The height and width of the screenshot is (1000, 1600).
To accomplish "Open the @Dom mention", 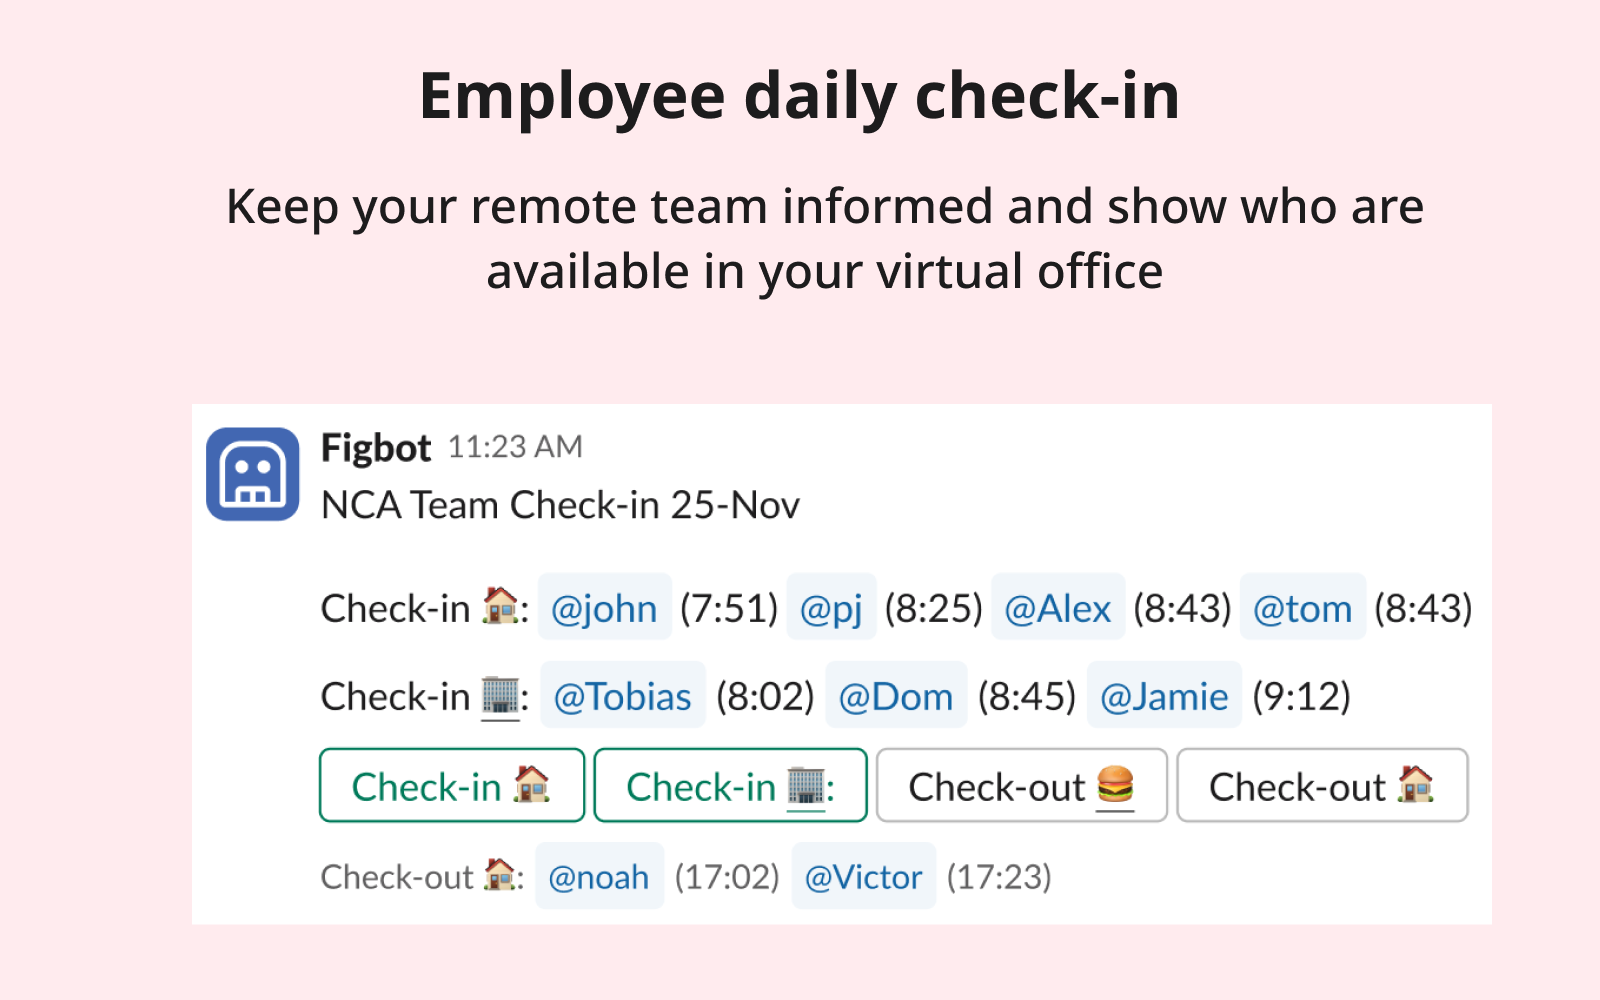I will point(895,696).
